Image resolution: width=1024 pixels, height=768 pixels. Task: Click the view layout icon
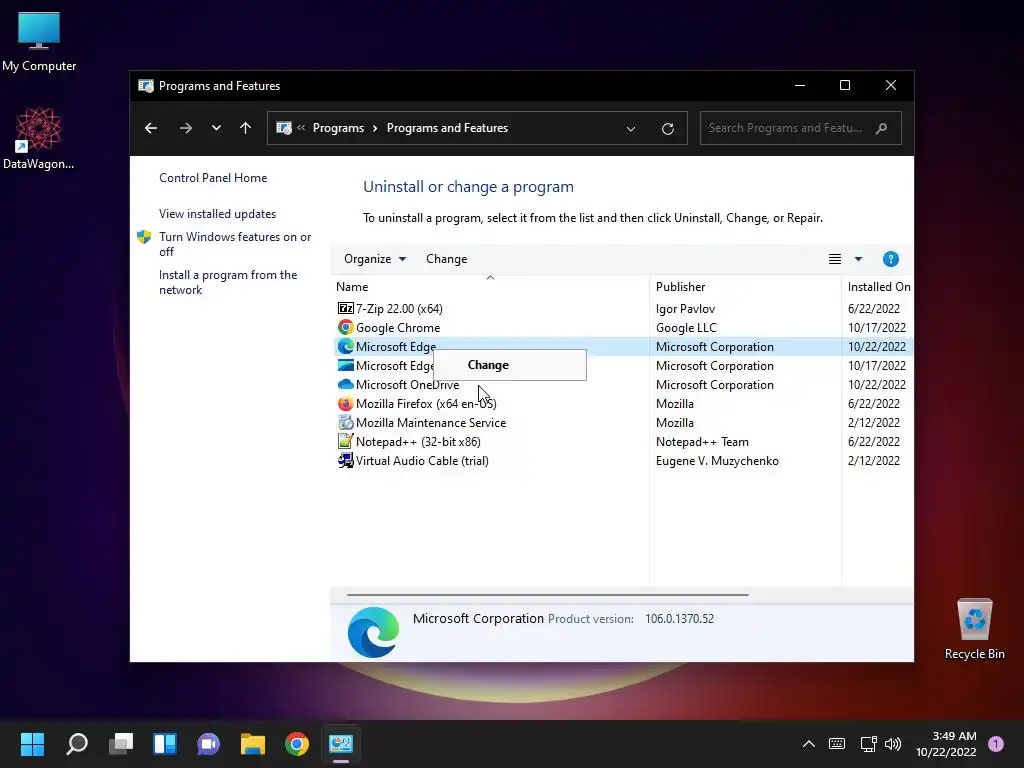tap(835, 259)
